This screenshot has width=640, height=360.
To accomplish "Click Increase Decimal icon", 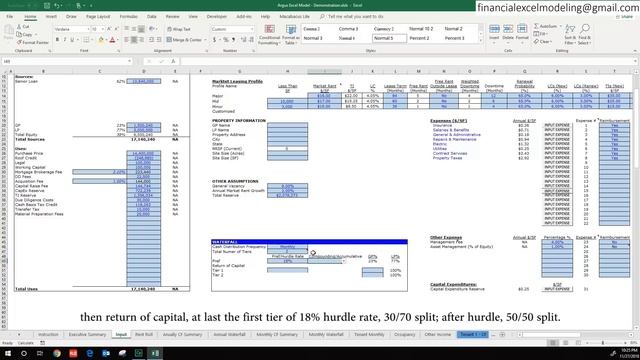I will (x=243, y=40).
